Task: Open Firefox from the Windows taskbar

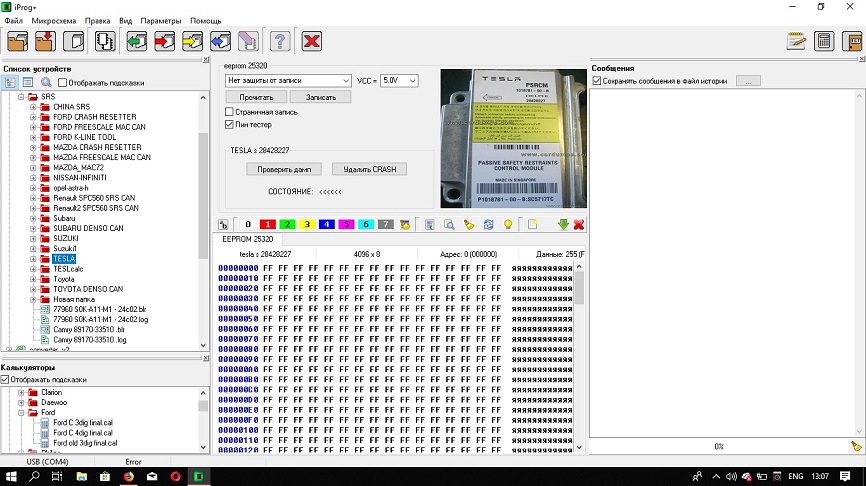Action: [129, 476]
